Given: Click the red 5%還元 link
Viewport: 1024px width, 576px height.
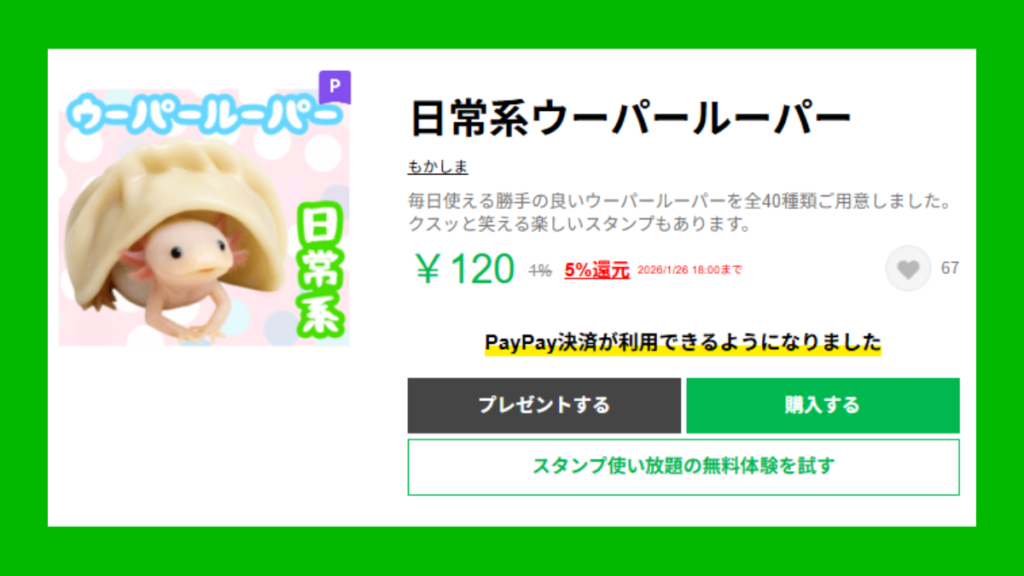Looking at the screenshot, I should 597,270.
